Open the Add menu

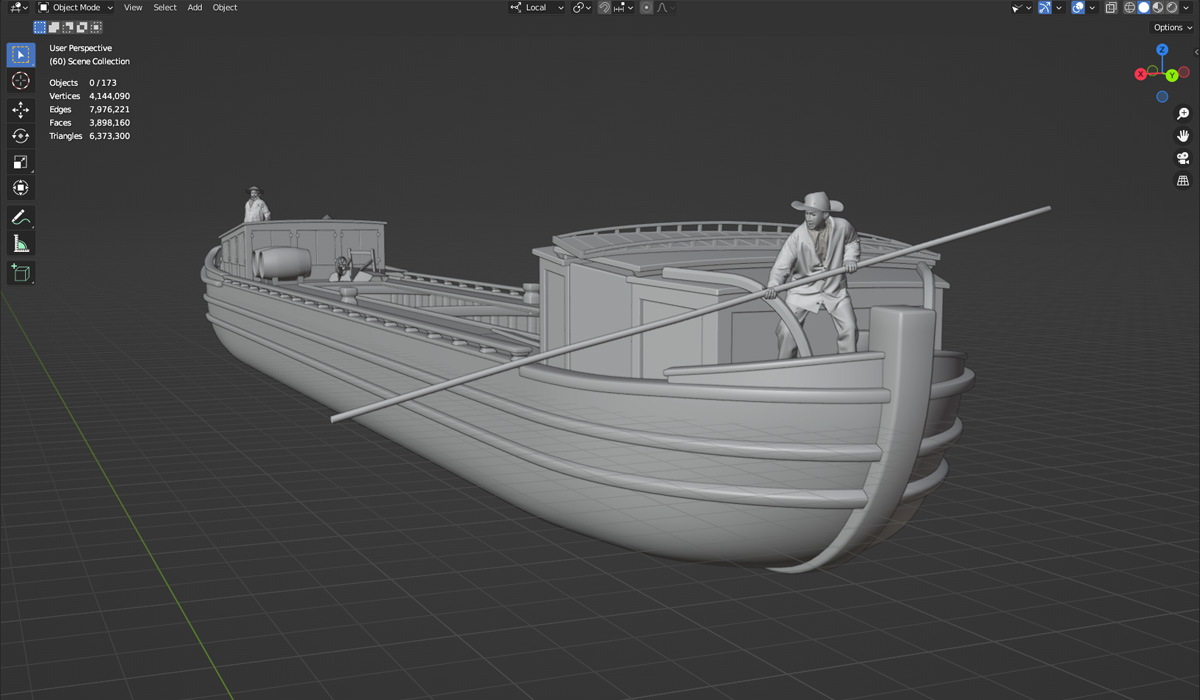click(195, 8)
